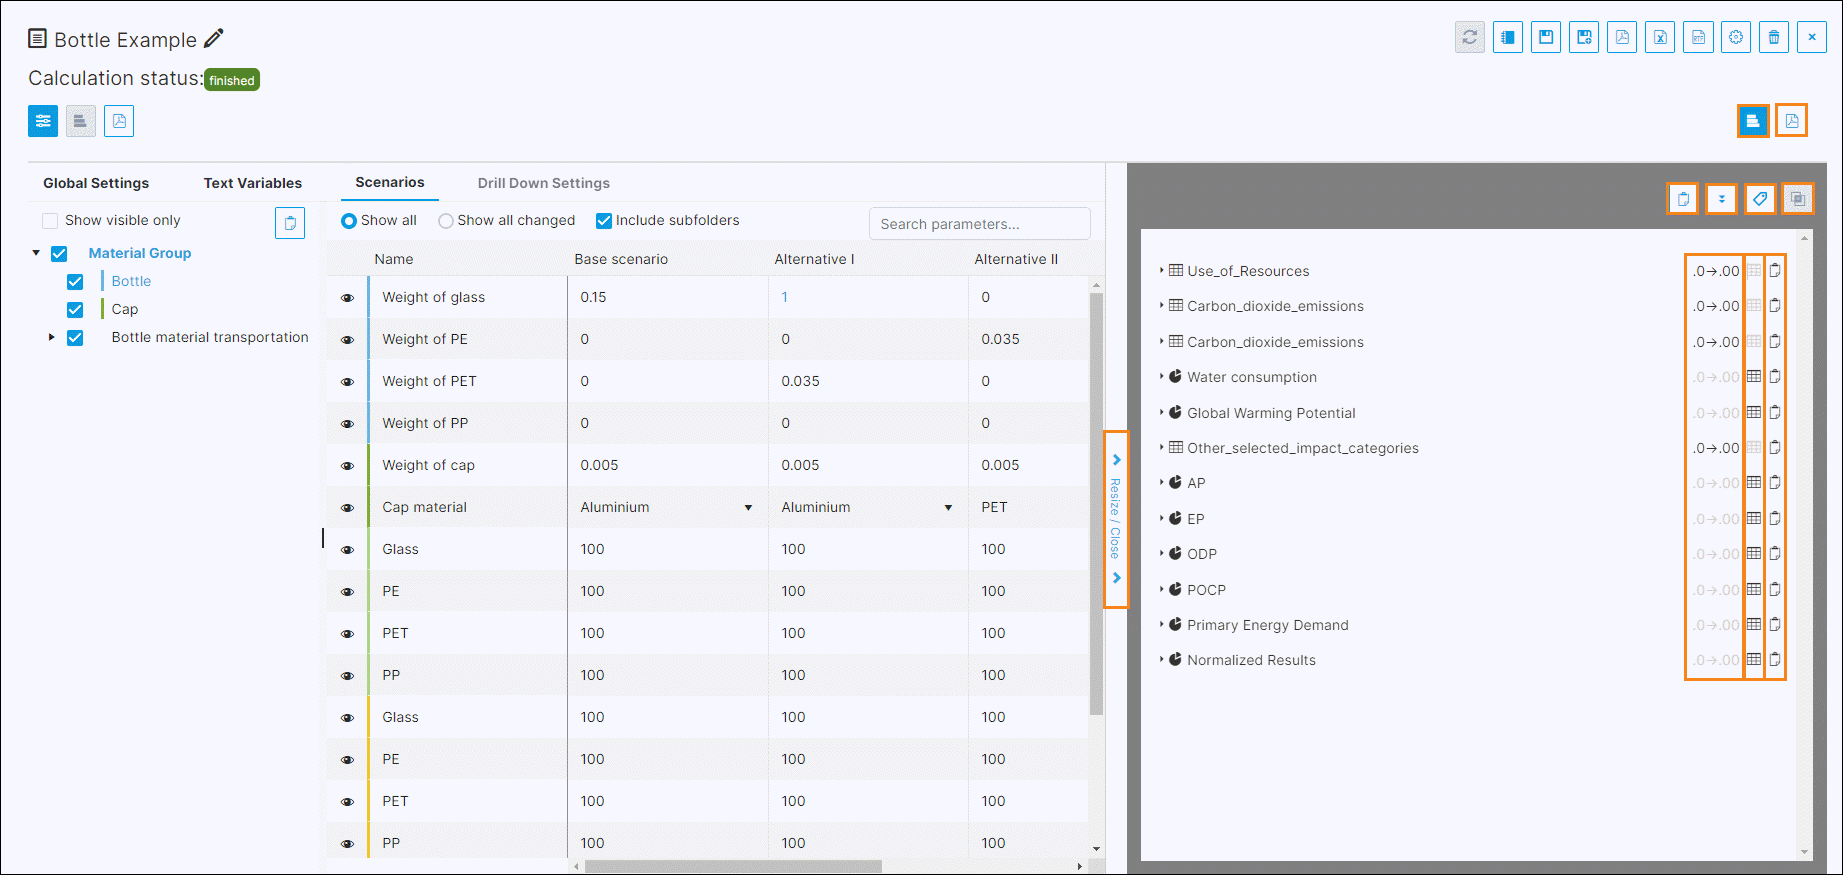Click the PDF icon above results panel
1843x875 pixels.
(1792, 121)
